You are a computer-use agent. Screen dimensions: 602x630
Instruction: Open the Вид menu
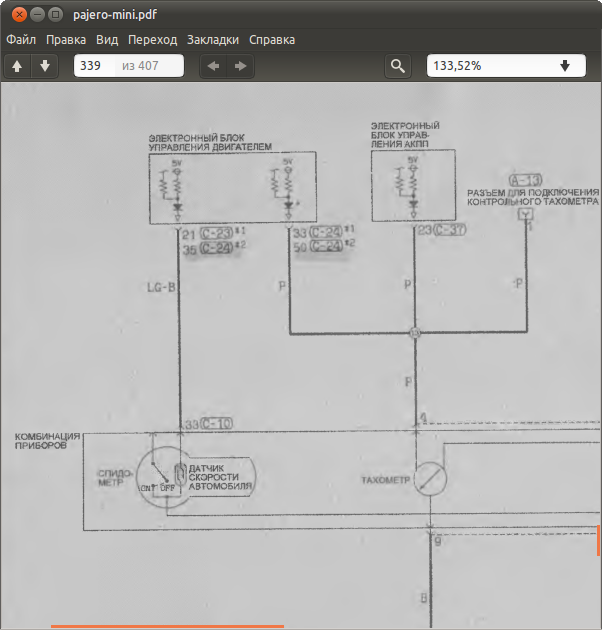click(x=107, y=40)
